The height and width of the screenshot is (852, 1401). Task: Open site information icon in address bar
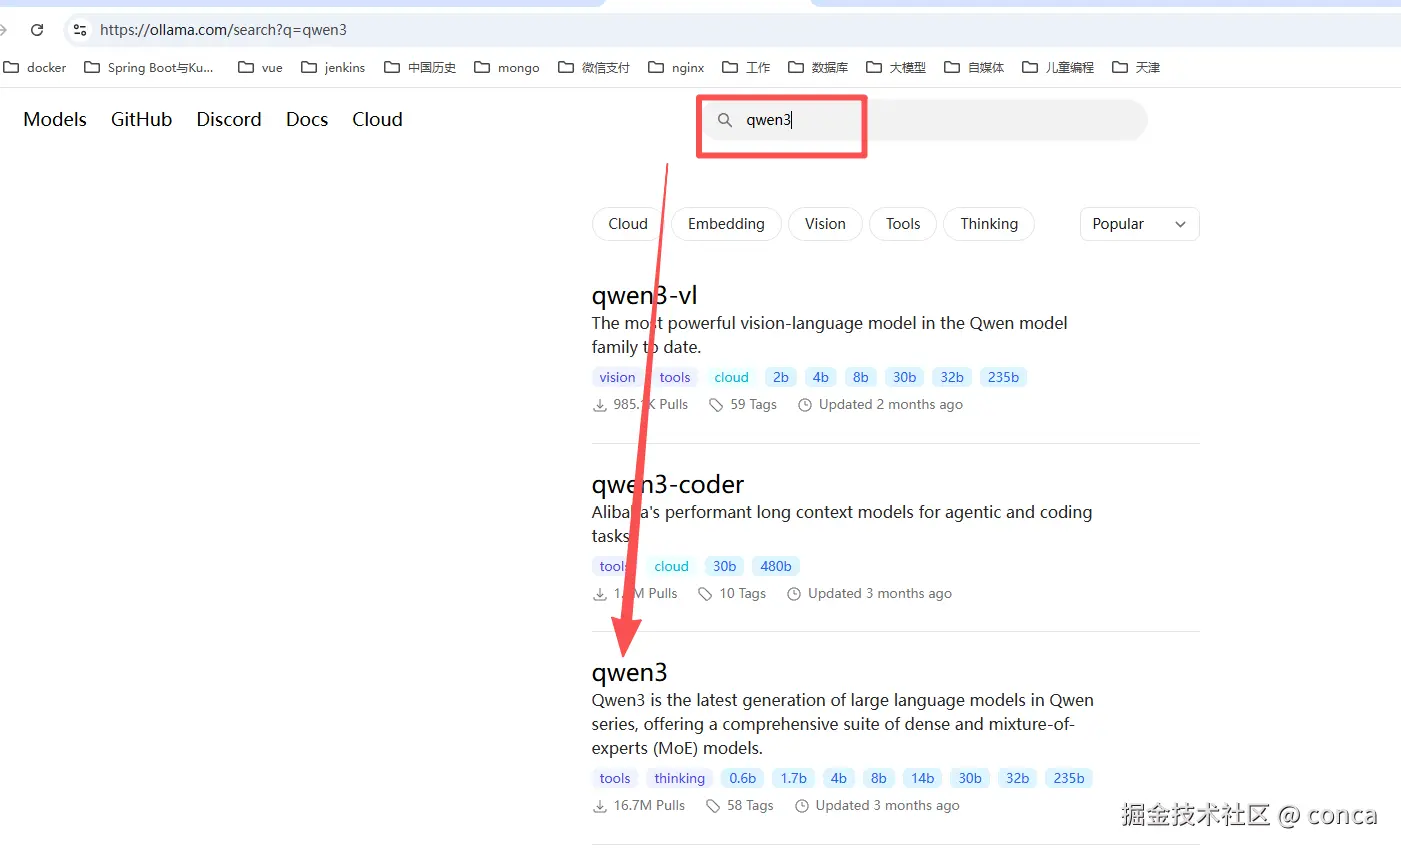click(x=81, y=30)
